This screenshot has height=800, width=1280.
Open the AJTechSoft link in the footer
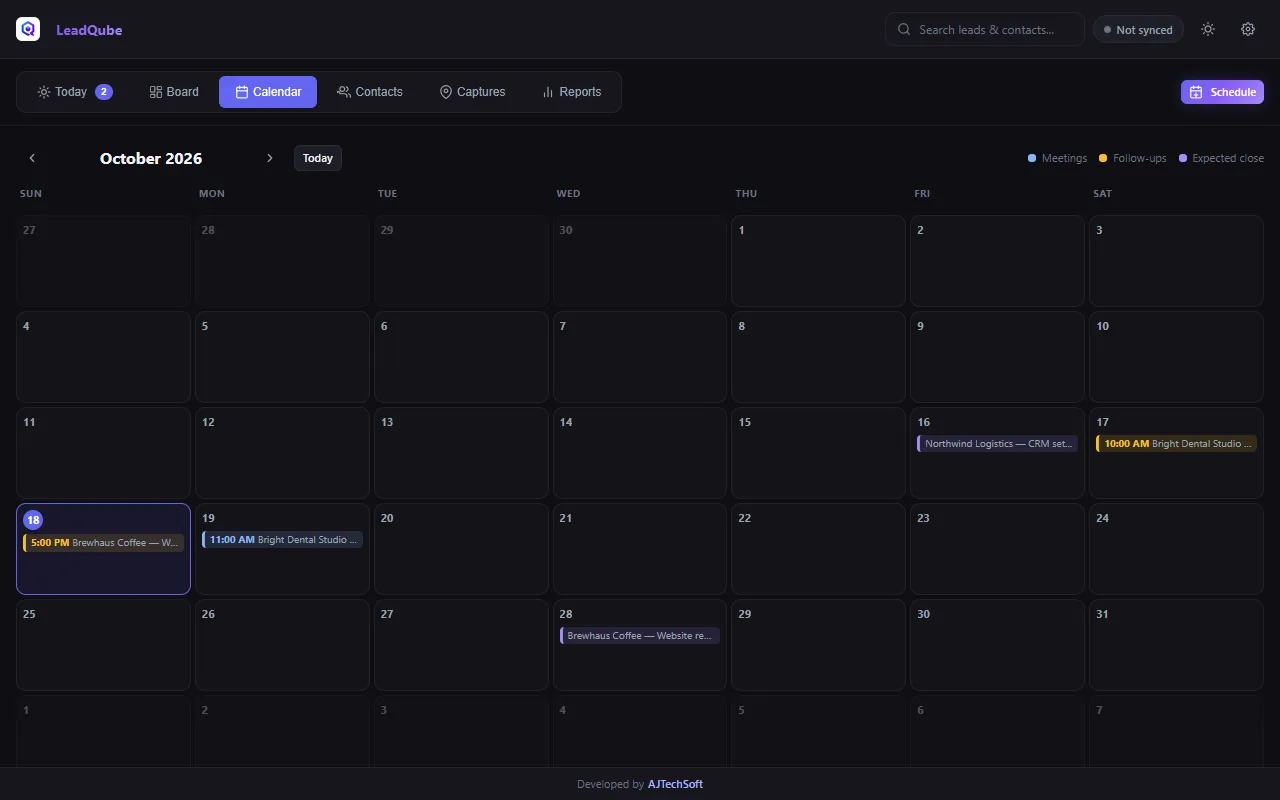[675, 784]
